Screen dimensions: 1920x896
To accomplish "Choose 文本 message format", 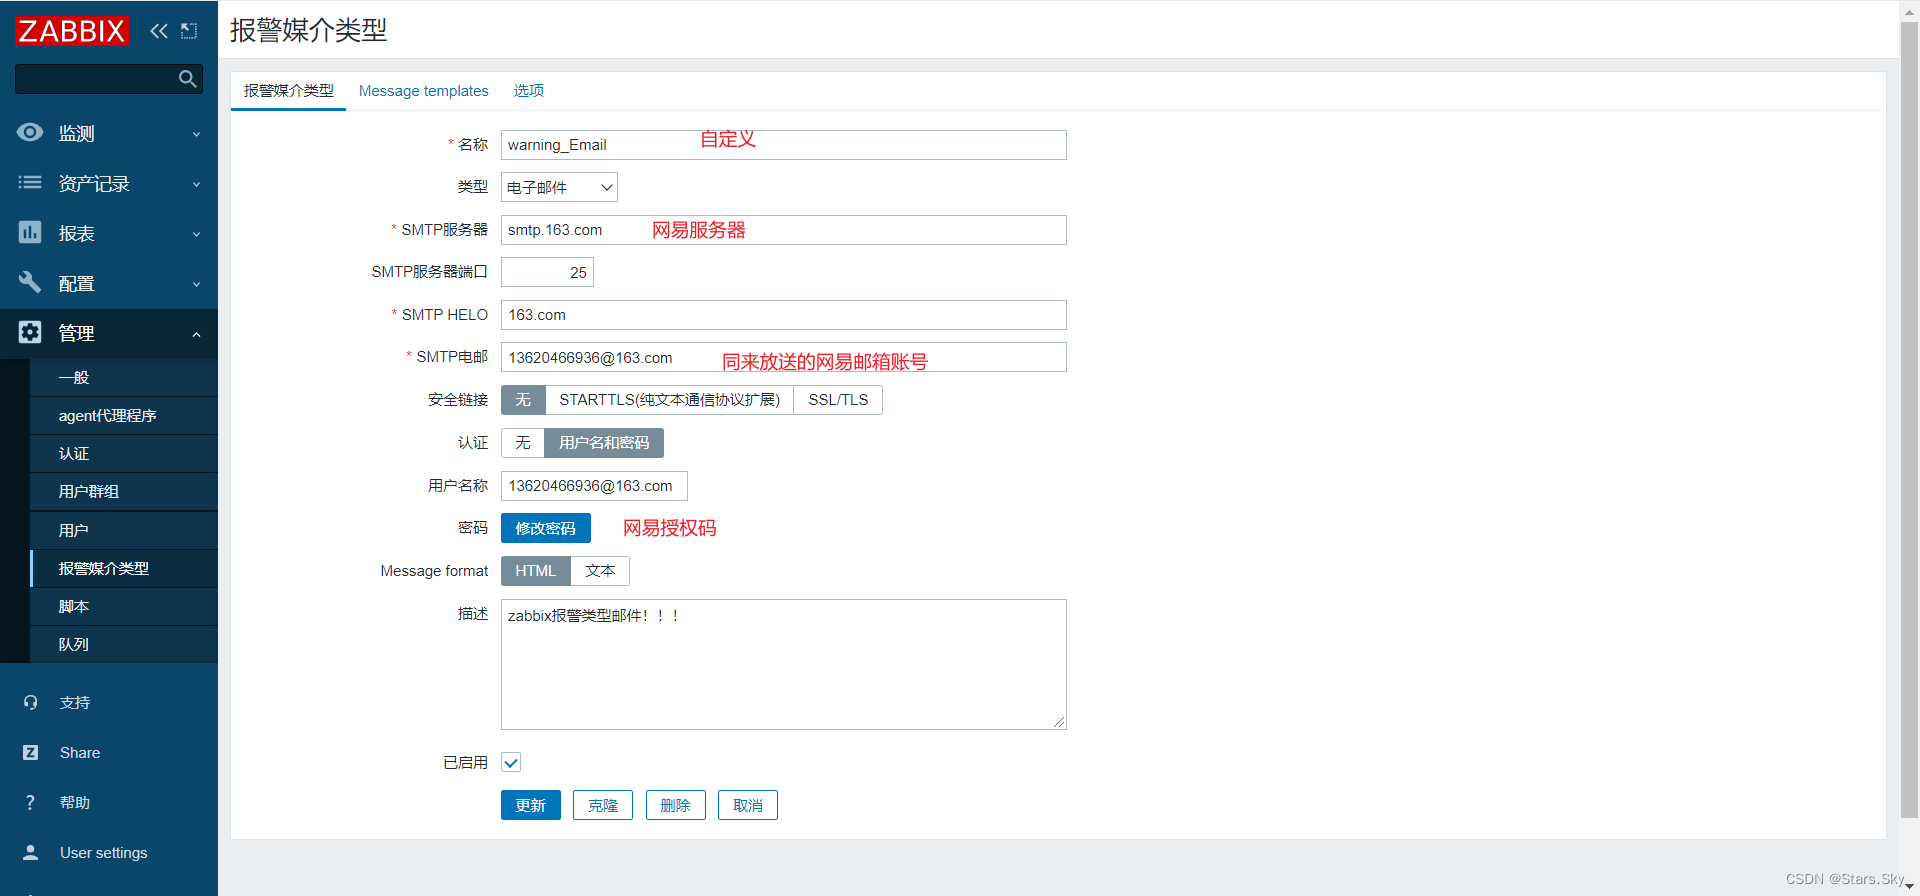I will tap(600, 571).
